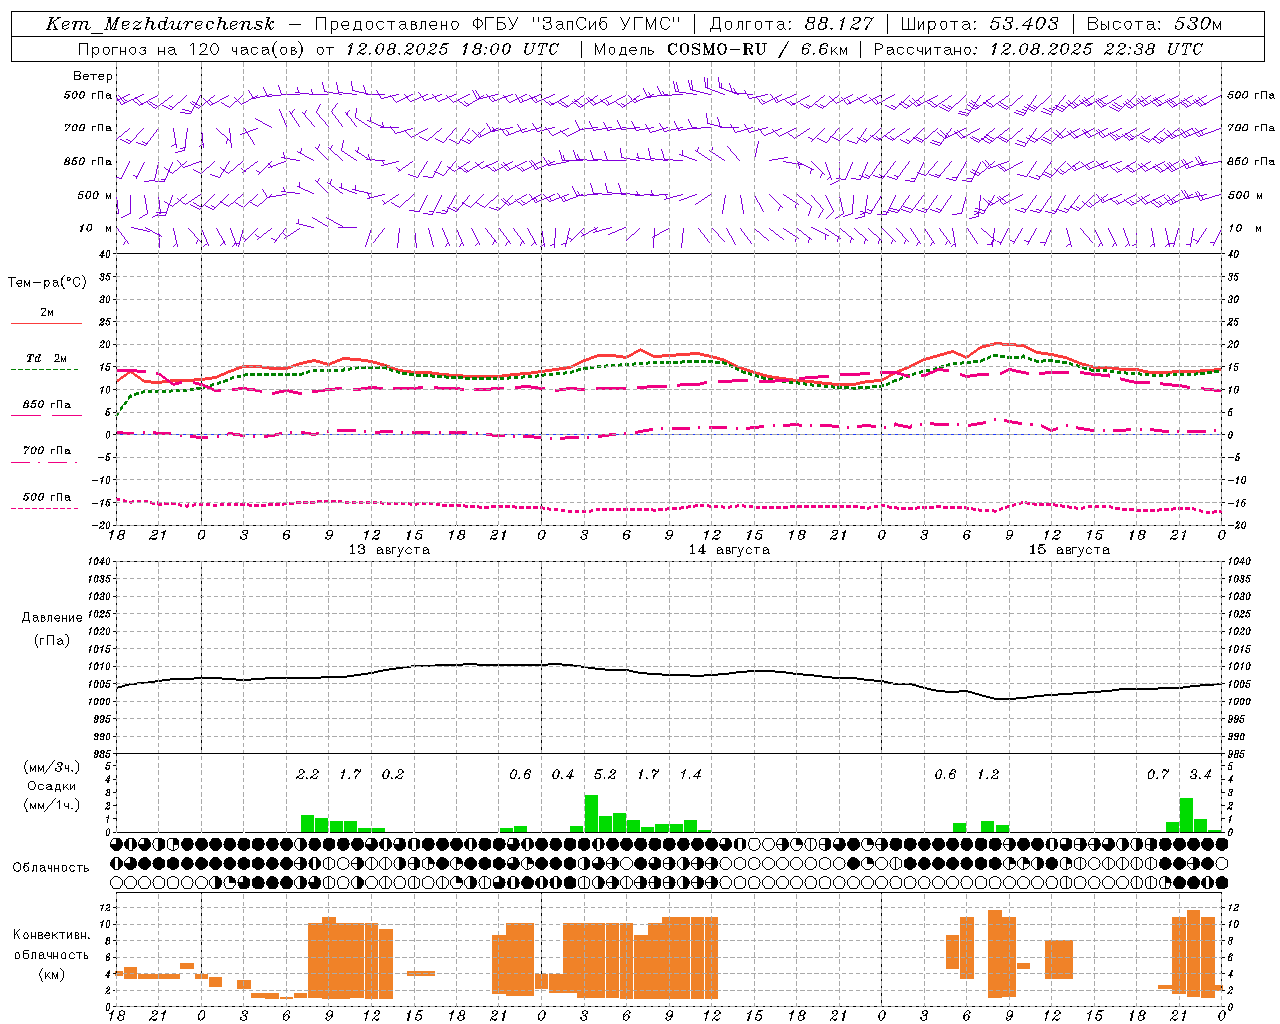Click the 'Прогноз на 120 часа(ов)' forecast text
The width and height of the screenshot is (1280, 1024).
192,49
